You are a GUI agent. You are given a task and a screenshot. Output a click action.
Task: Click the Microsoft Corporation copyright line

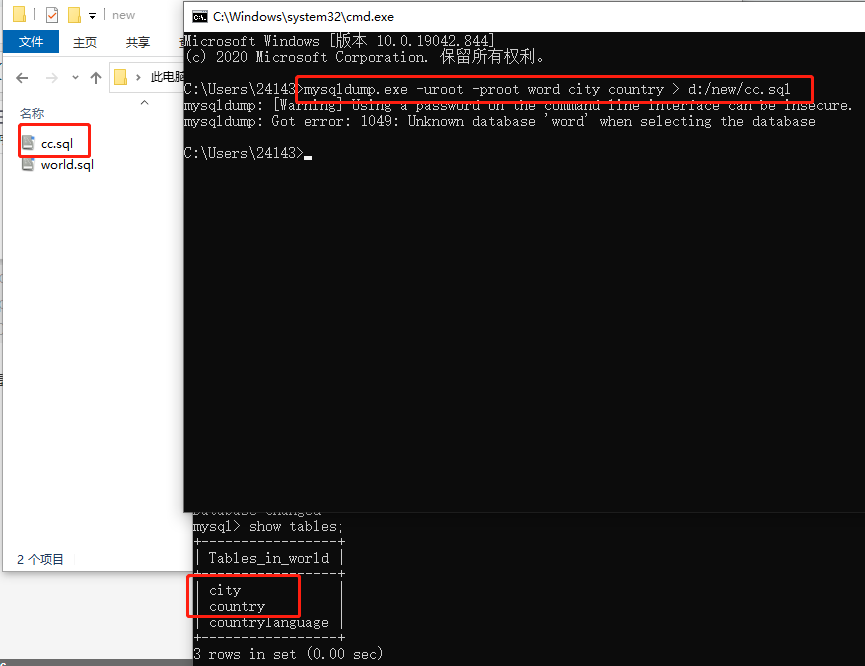364,57
